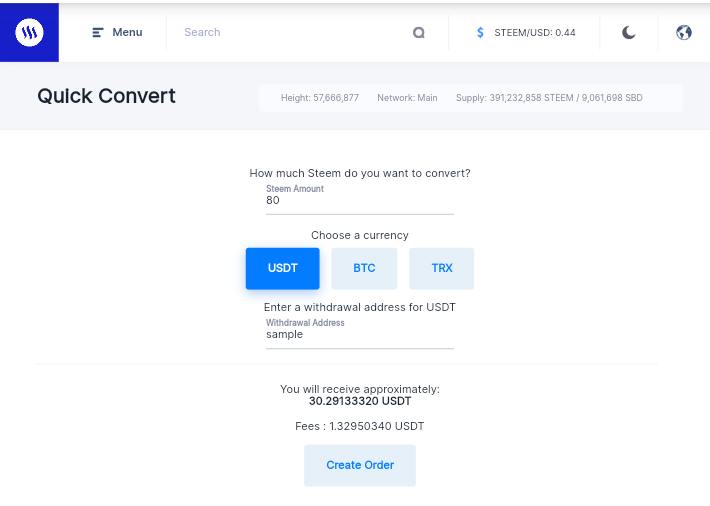This screenshot has width=710, height=506.
Task: Open the Menu hamburger icon
Action: click(98, 33)
